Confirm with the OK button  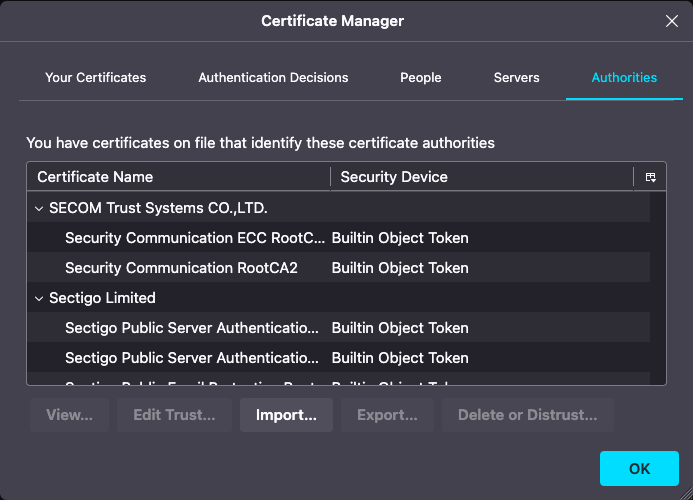click(639, 468)
